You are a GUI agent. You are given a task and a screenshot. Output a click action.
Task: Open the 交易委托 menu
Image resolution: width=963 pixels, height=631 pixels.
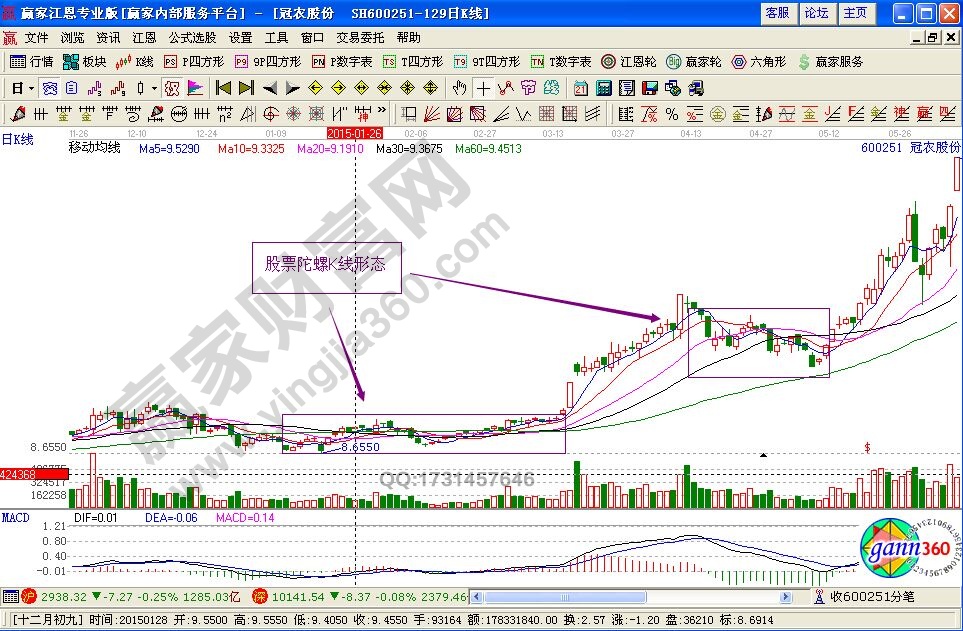360,38
